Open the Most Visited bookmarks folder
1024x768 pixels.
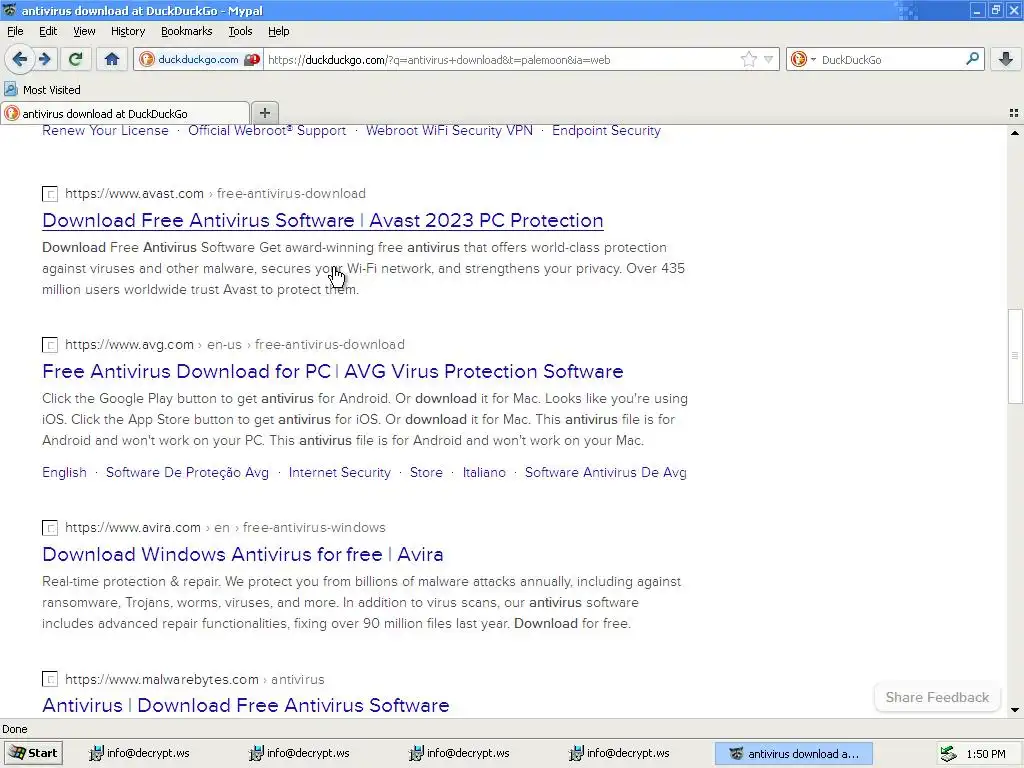pos(42,89)
